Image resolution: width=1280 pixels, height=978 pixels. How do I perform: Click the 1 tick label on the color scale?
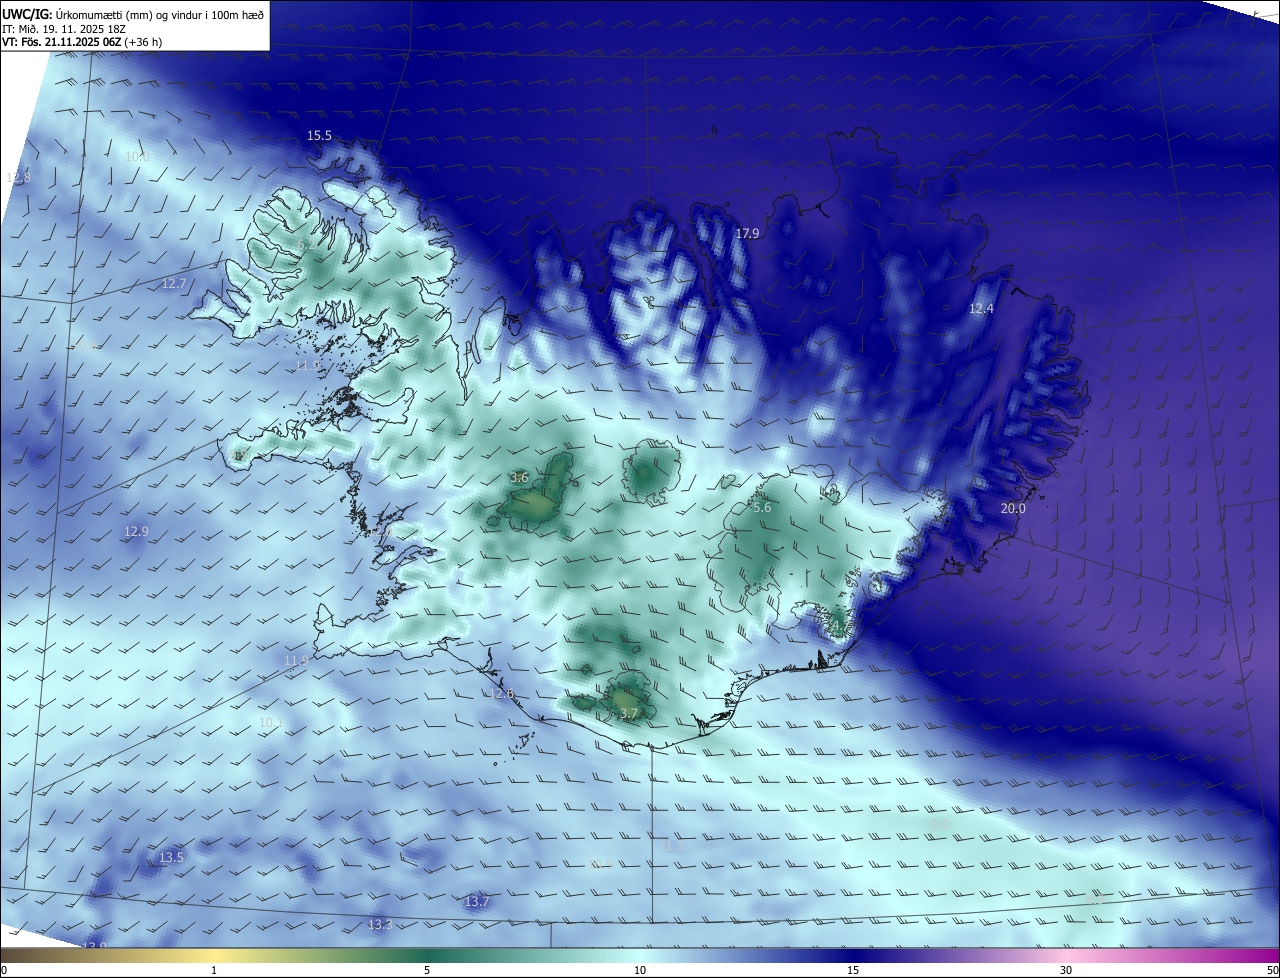click(214, 970)
